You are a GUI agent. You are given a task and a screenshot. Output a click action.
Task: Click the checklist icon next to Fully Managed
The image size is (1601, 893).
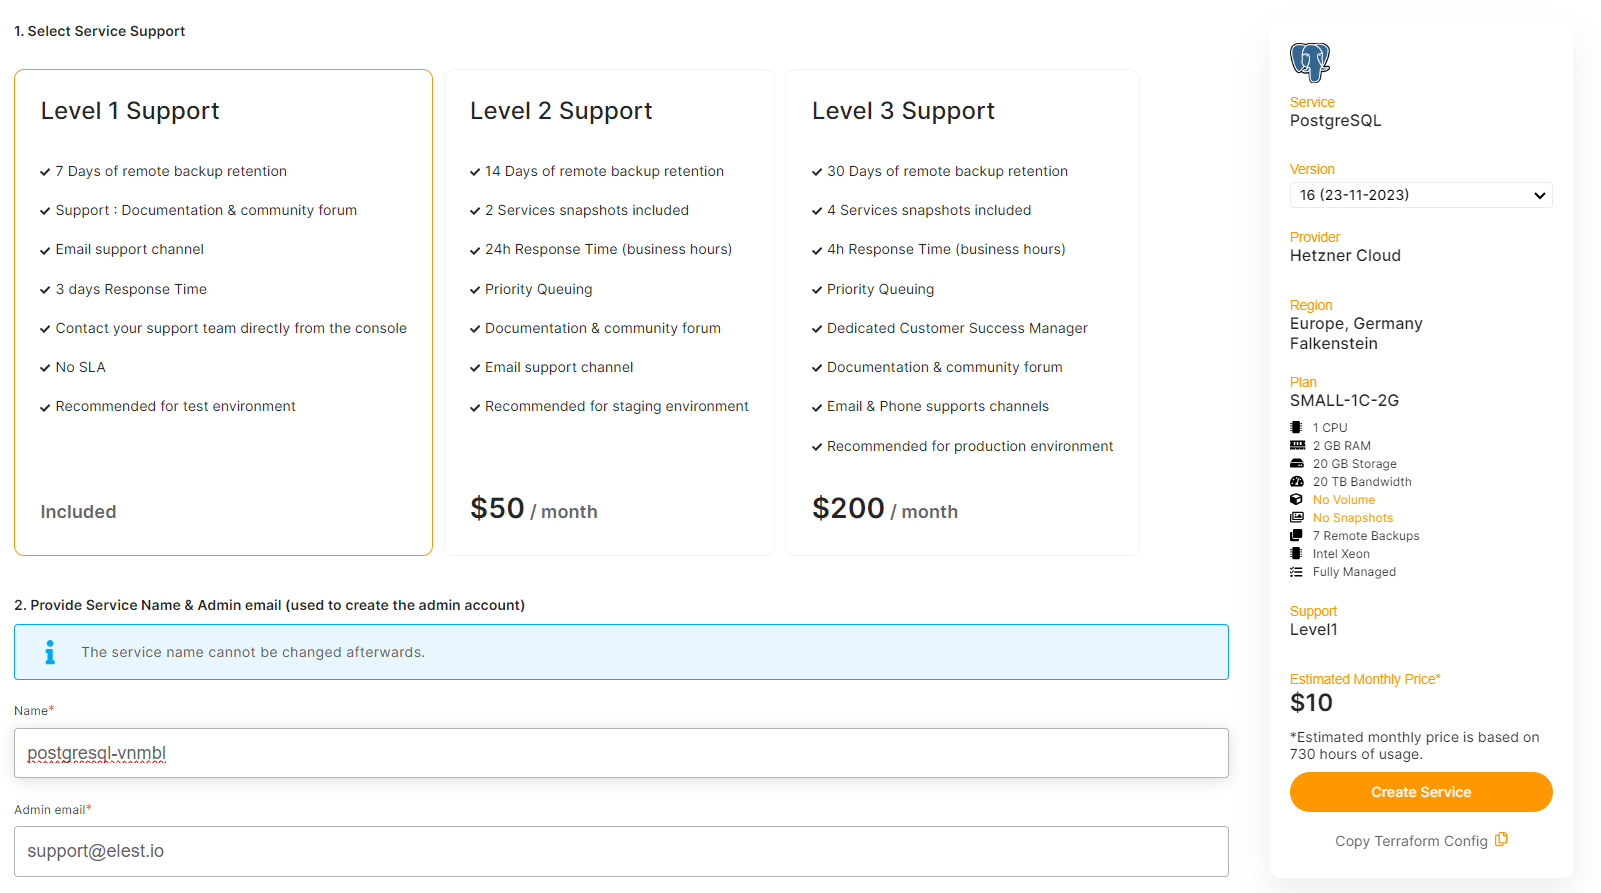coord(1297,571)
